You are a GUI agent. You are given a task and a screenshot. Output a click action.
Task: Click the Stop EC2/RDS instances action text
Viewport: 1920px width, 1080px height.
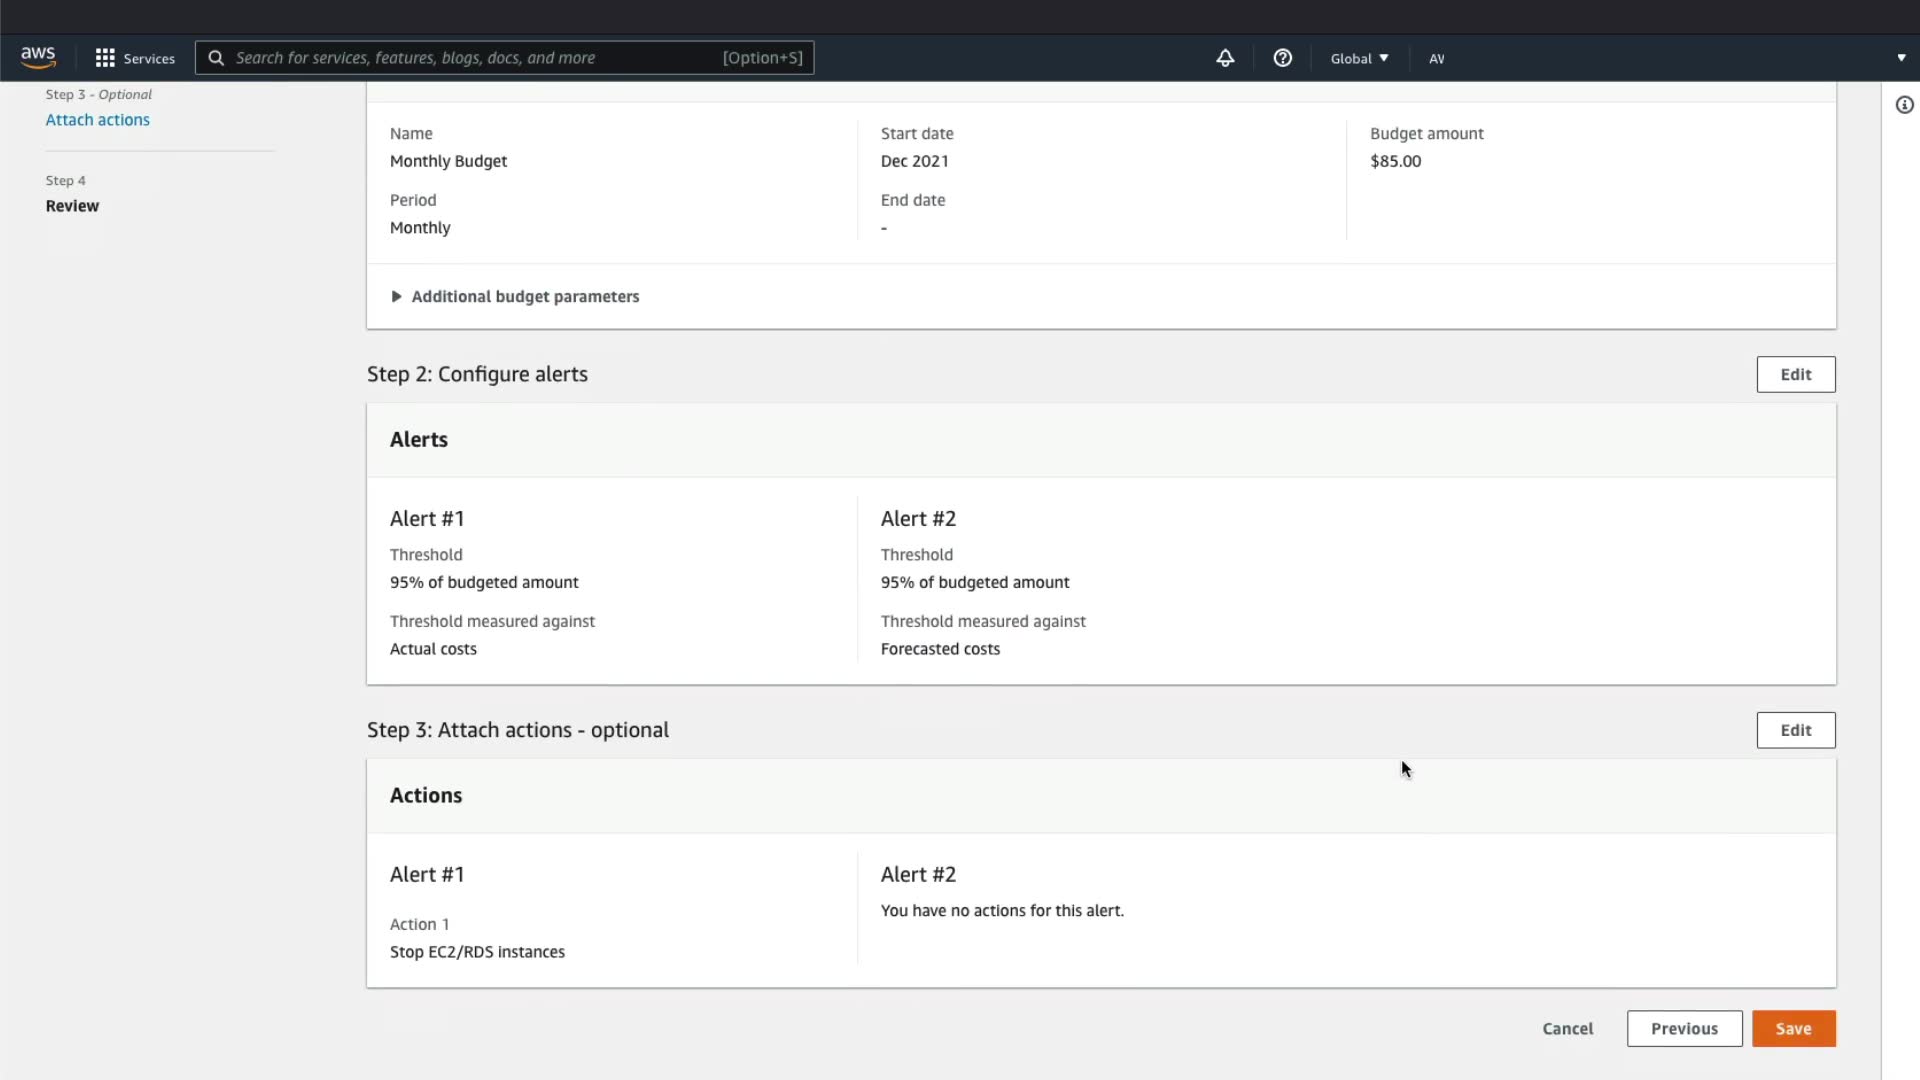[477, 952]
